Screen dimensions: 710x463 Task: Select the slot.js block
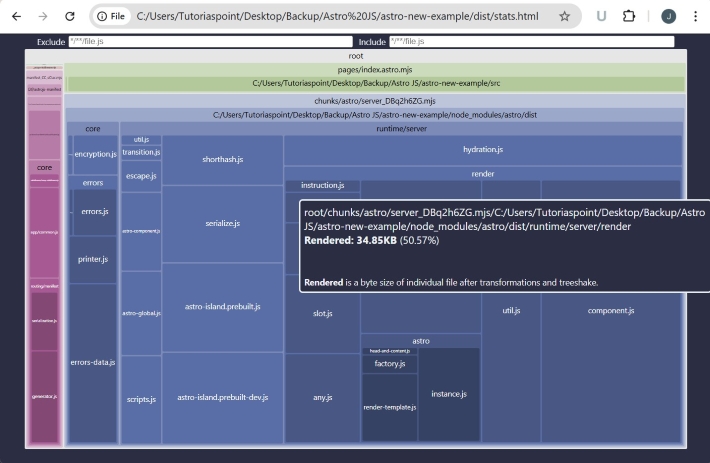pyautogui.click(x=323, y=314)
